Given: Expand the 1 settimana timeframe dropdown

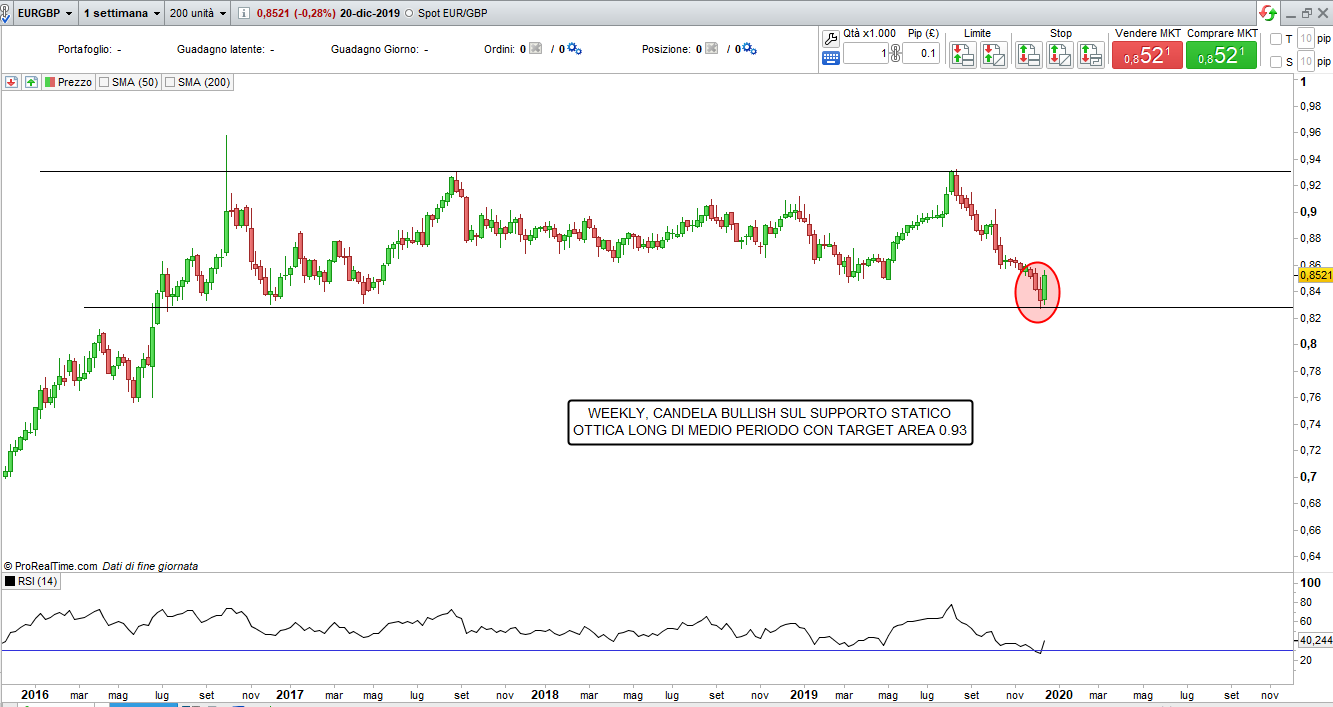Looking at the screenshot, I should [x=121, y=14].
